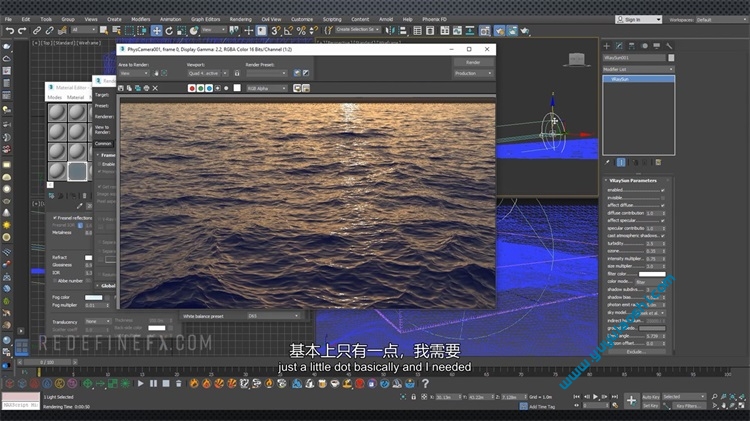Open the Scripting menu

coord(332,19)
